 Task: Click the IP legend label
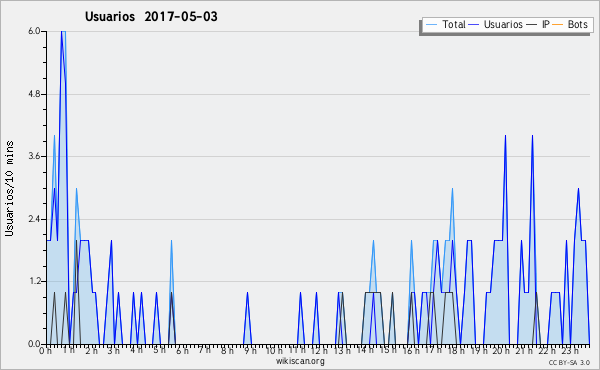click(546, 24)
